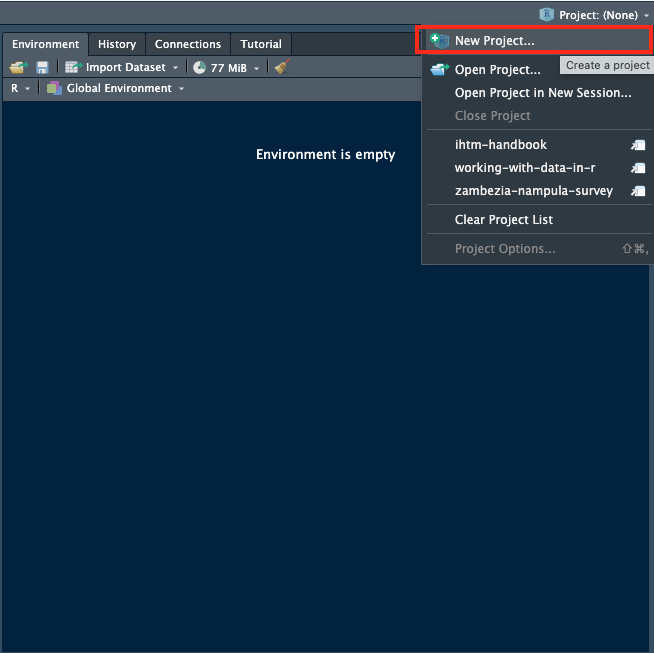Open the 77 MiB memory dropdown arrow

pyautogui.click(x=256, y=68)
